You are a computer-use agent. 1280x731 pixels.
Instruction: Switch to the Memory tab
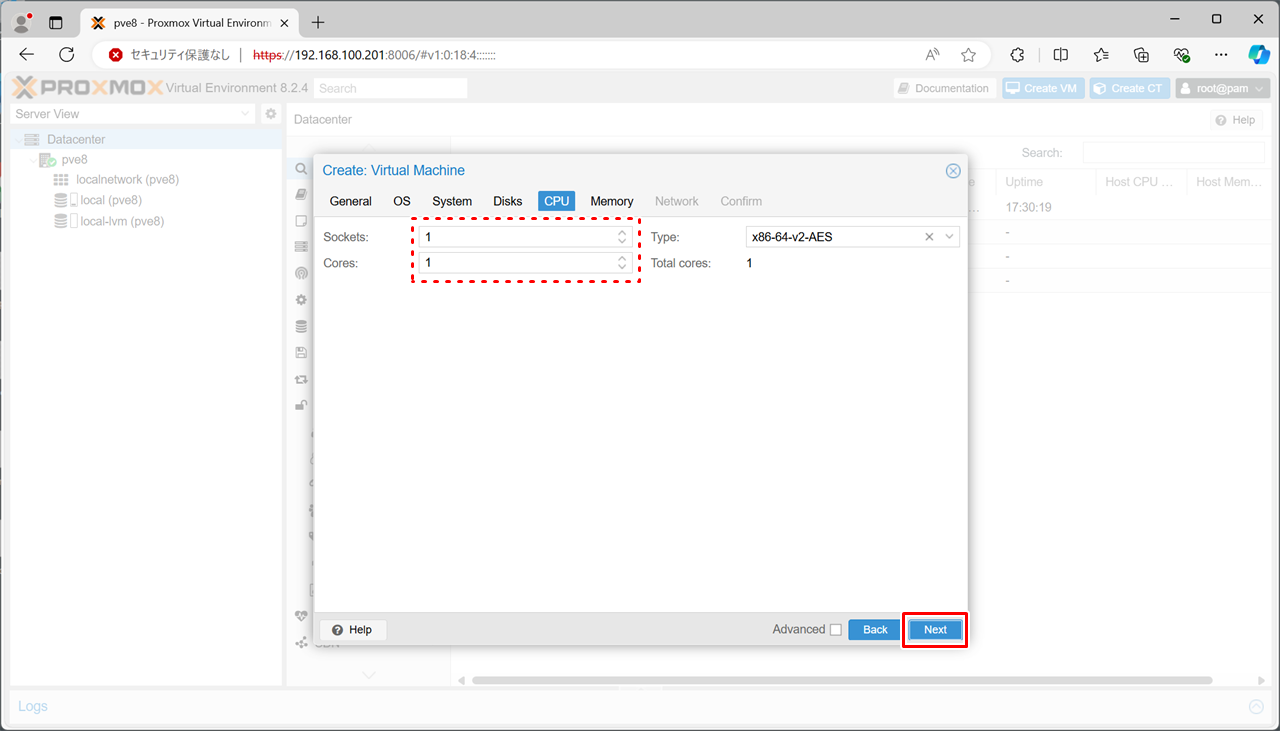(611, 201)
